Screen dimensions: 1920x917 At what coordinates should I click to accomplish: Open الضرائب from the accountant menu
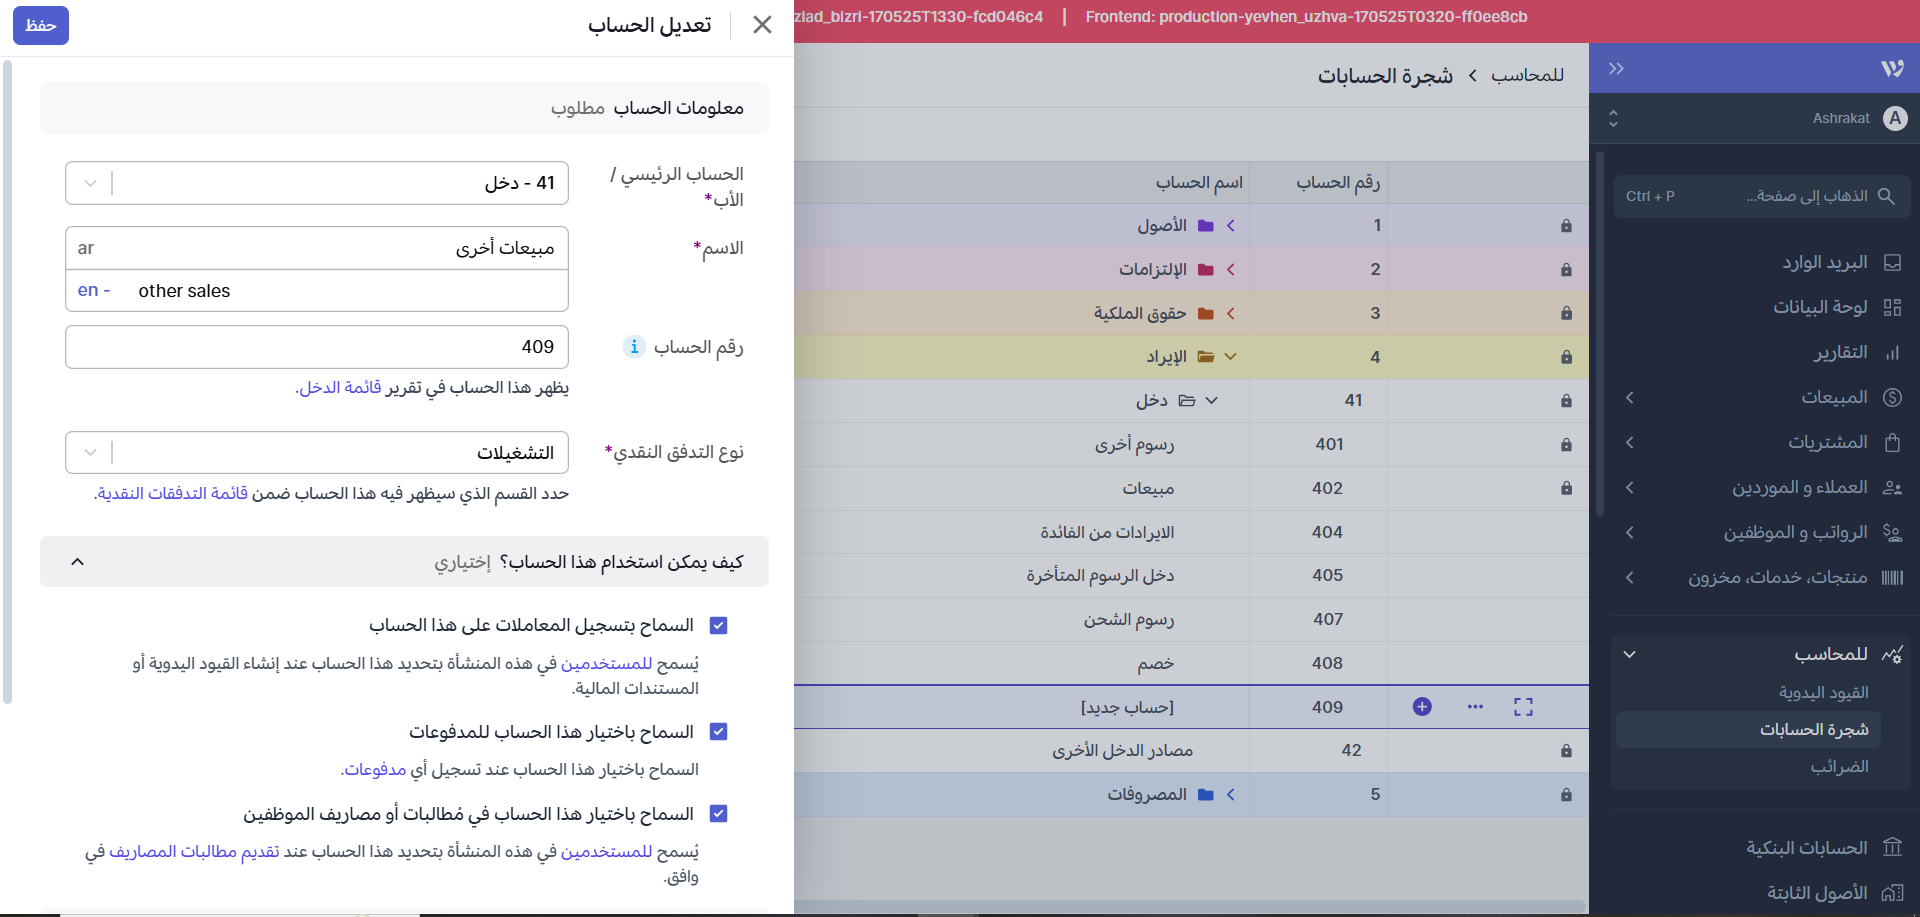[1842, 767]
